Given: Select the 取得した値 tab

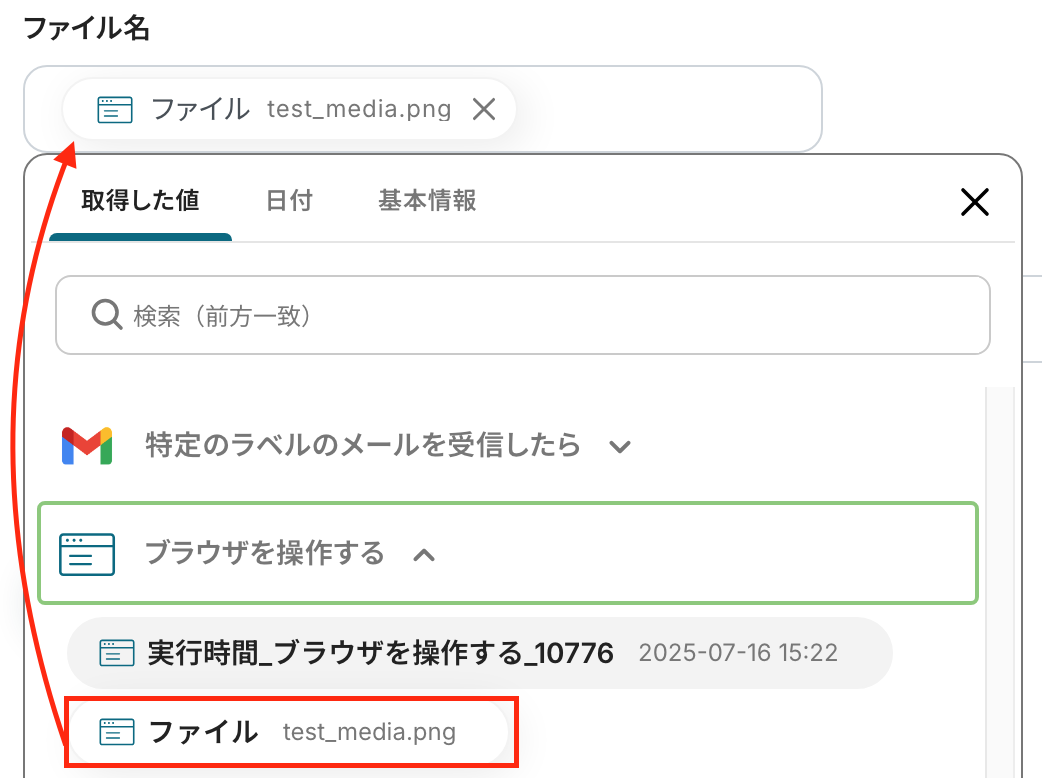Looking at the screenshot, I should point(140,201).
